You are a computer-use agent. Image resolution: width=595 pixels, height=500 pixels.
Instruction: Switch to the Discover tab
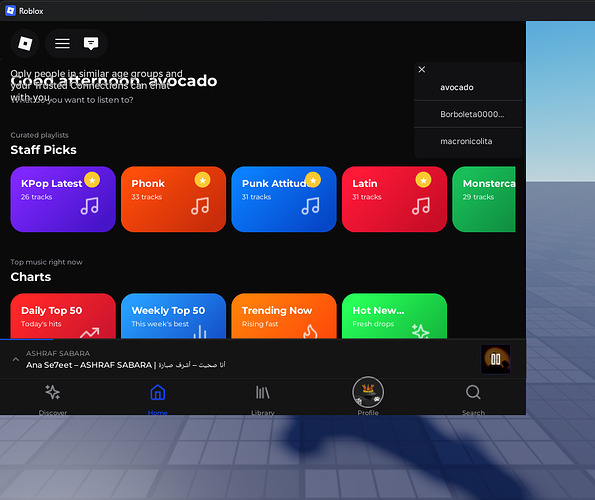coord(53,399)
